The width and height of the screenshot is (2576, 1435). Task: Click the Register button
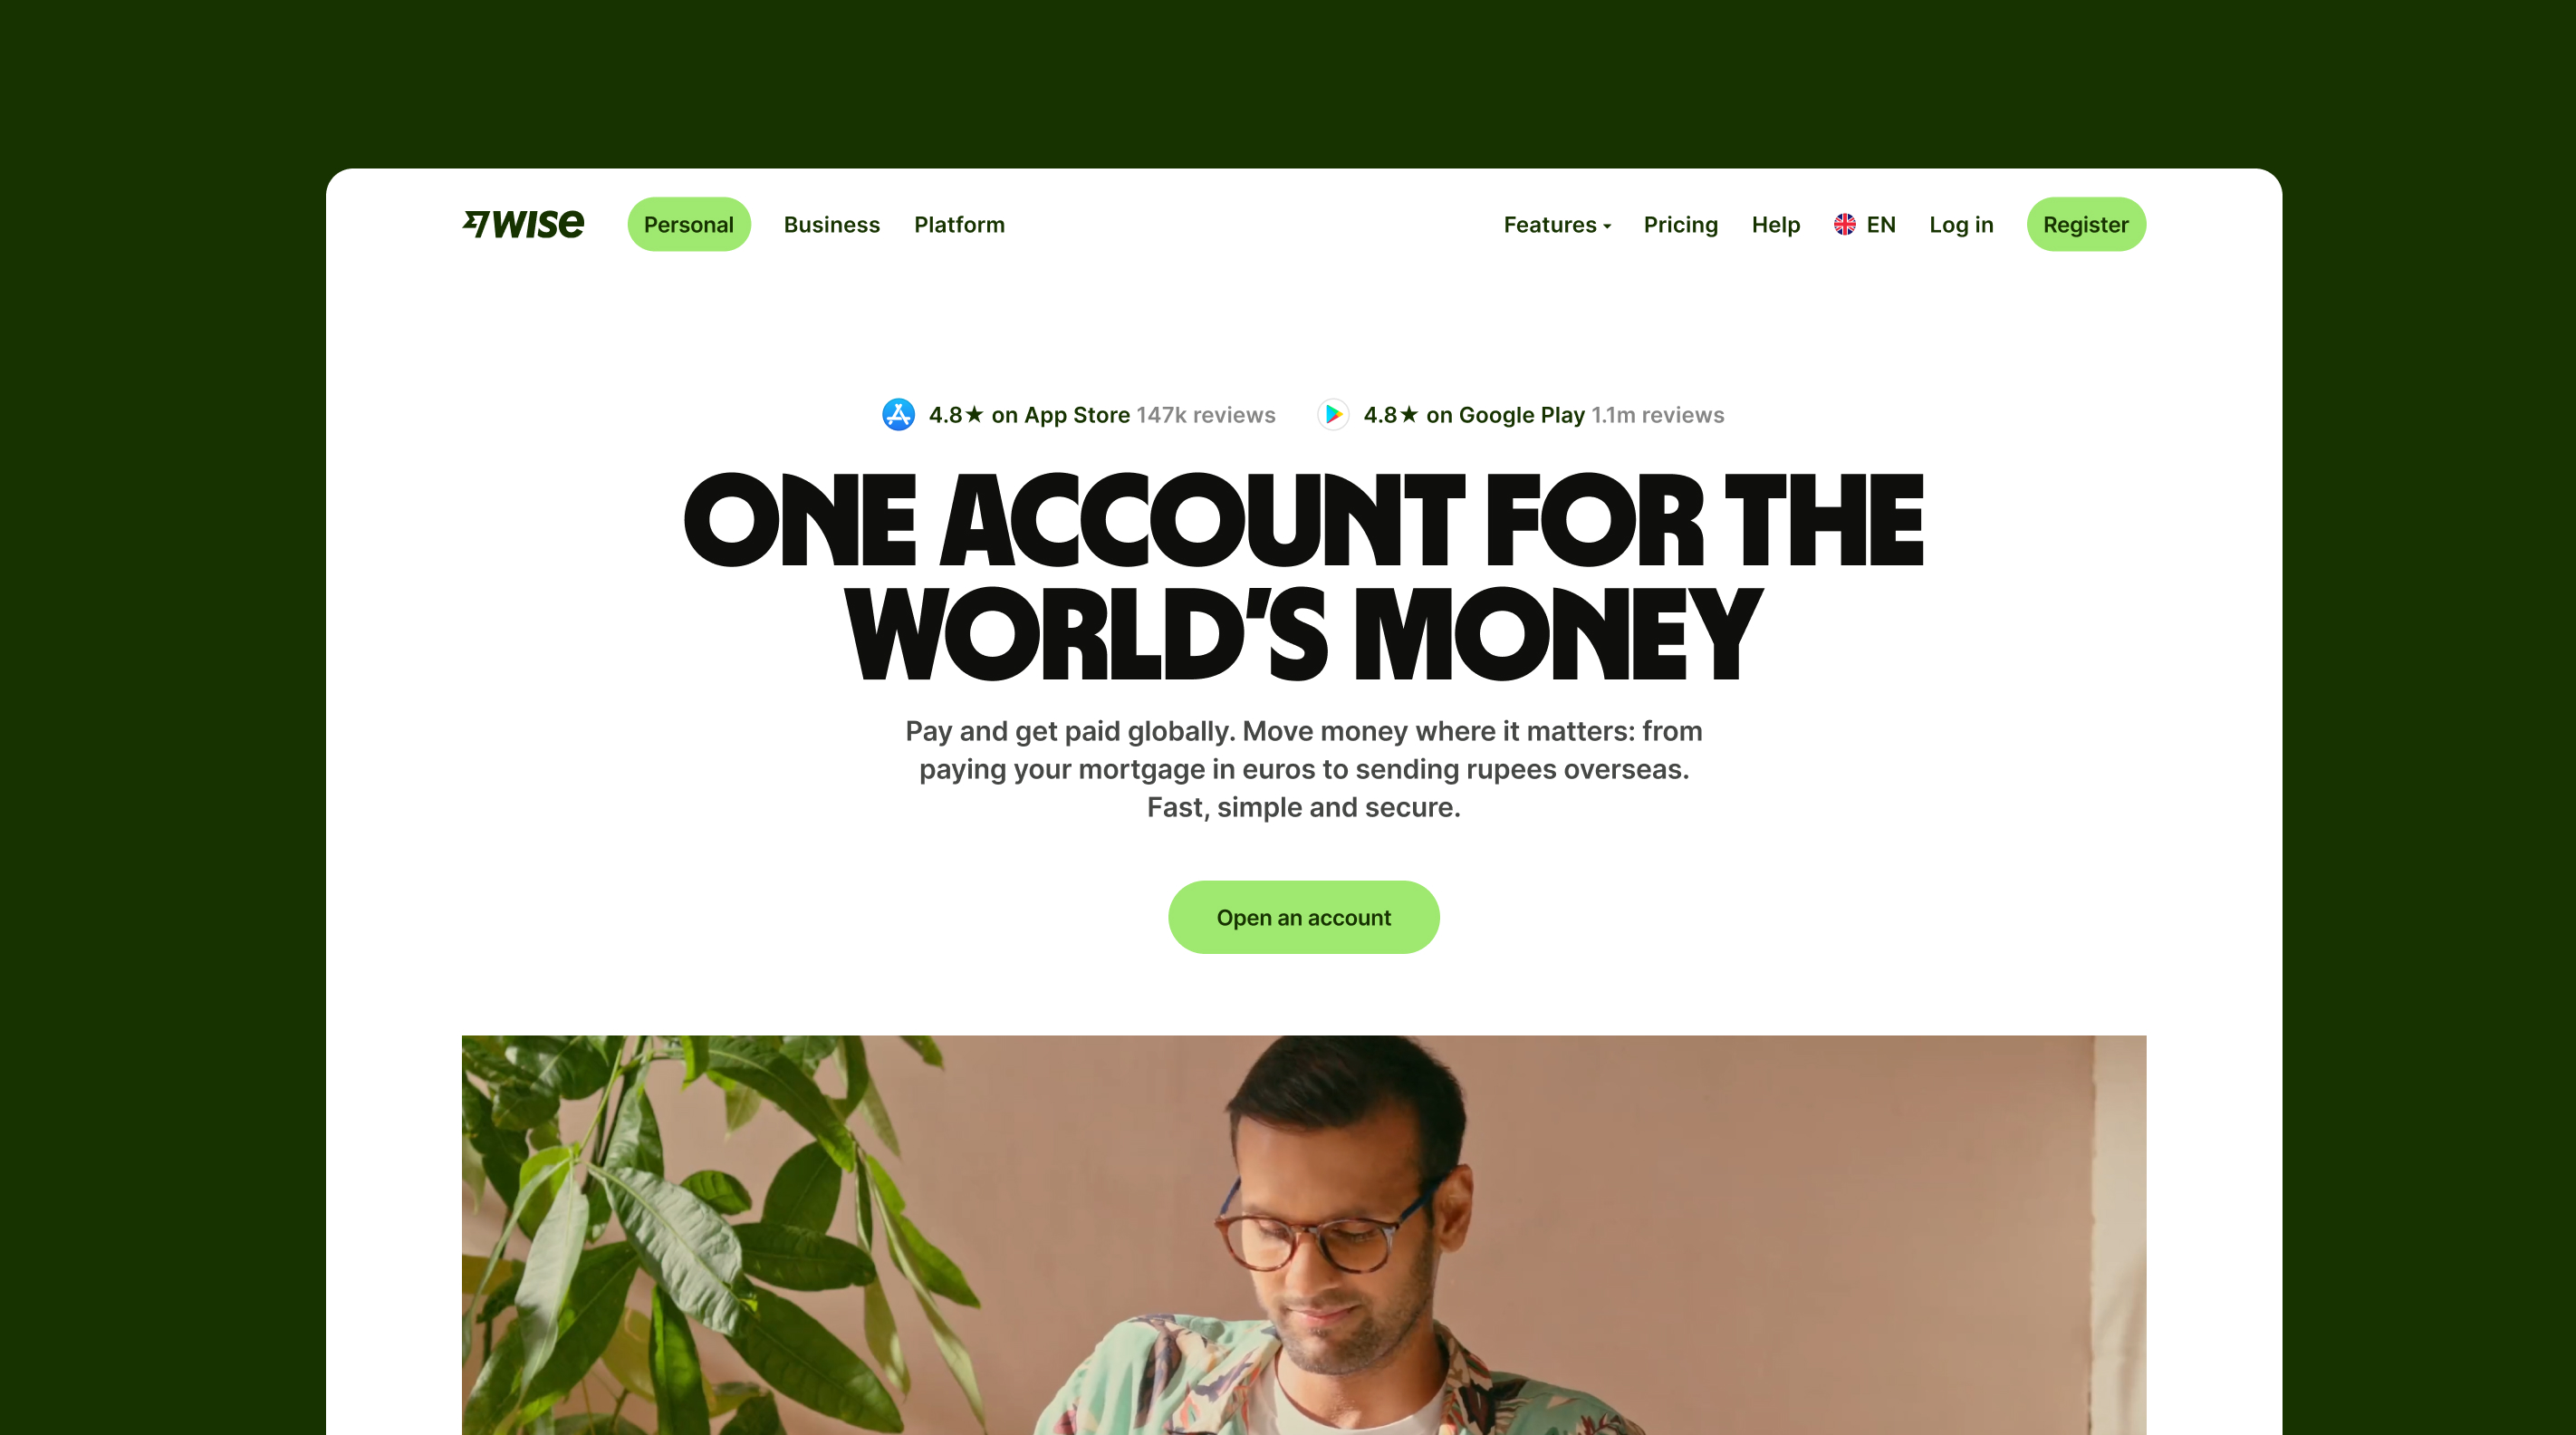(x=2086, y=224)
